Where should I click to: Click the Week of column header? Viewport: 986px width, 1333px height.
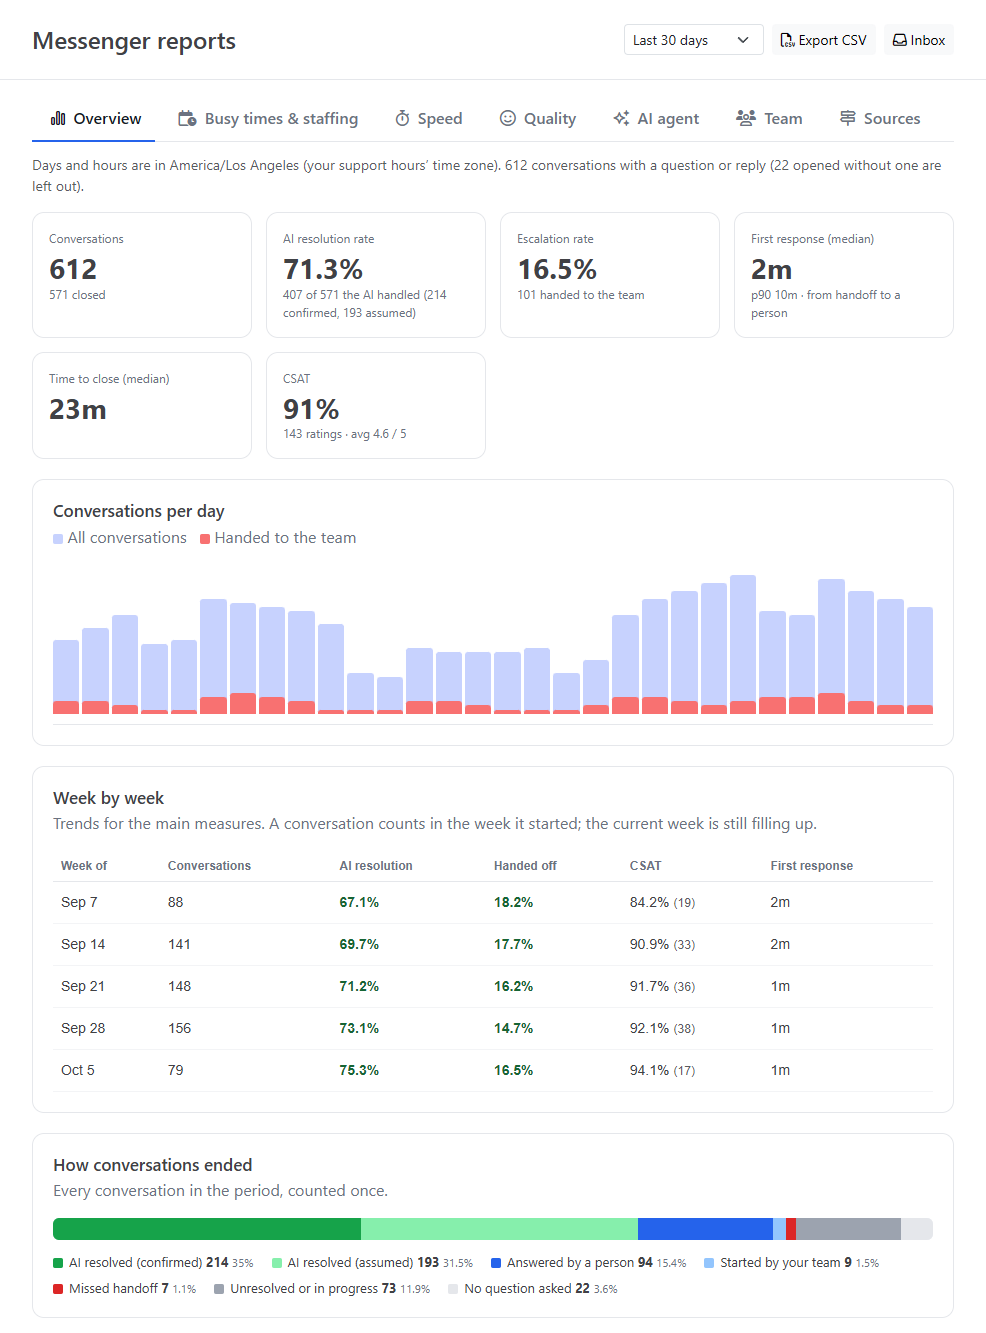coord(84,866)
